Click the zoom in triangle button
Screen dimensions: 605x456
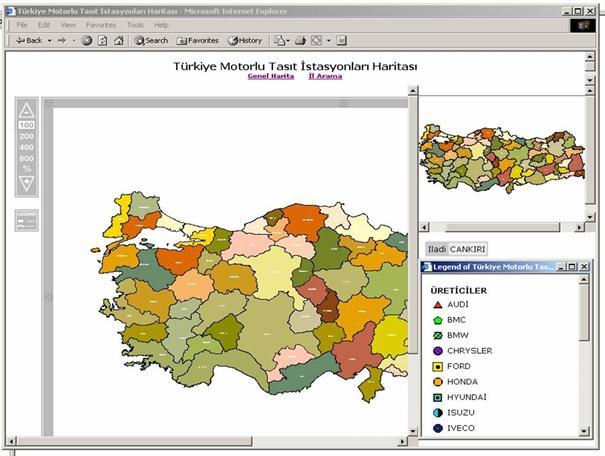tap(27, 109)
